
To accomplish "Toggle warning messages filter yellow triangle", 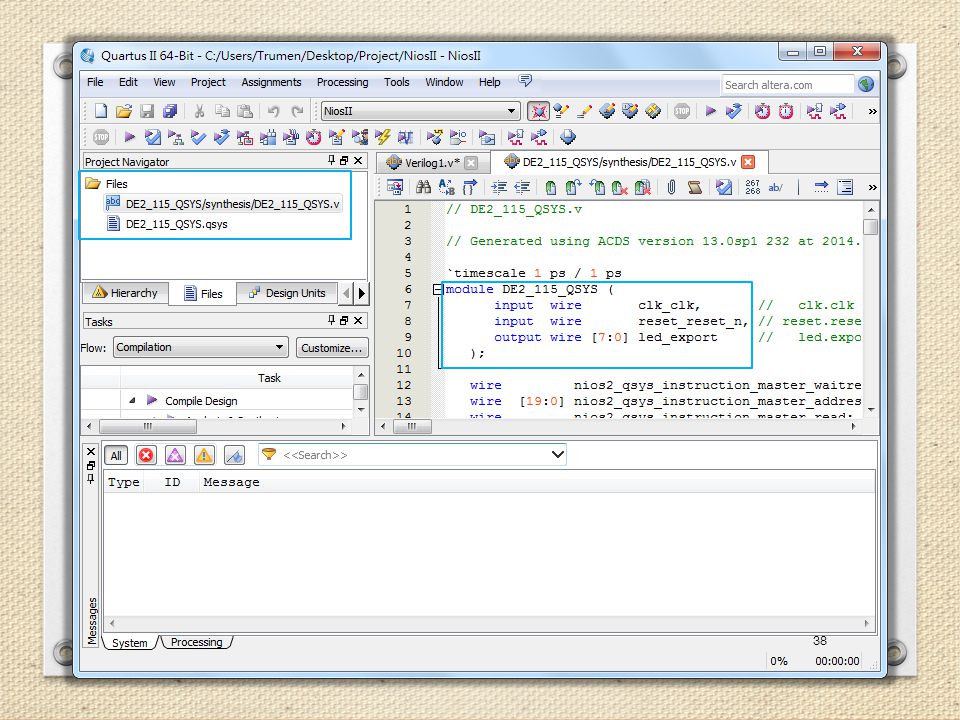I will 204,455.
